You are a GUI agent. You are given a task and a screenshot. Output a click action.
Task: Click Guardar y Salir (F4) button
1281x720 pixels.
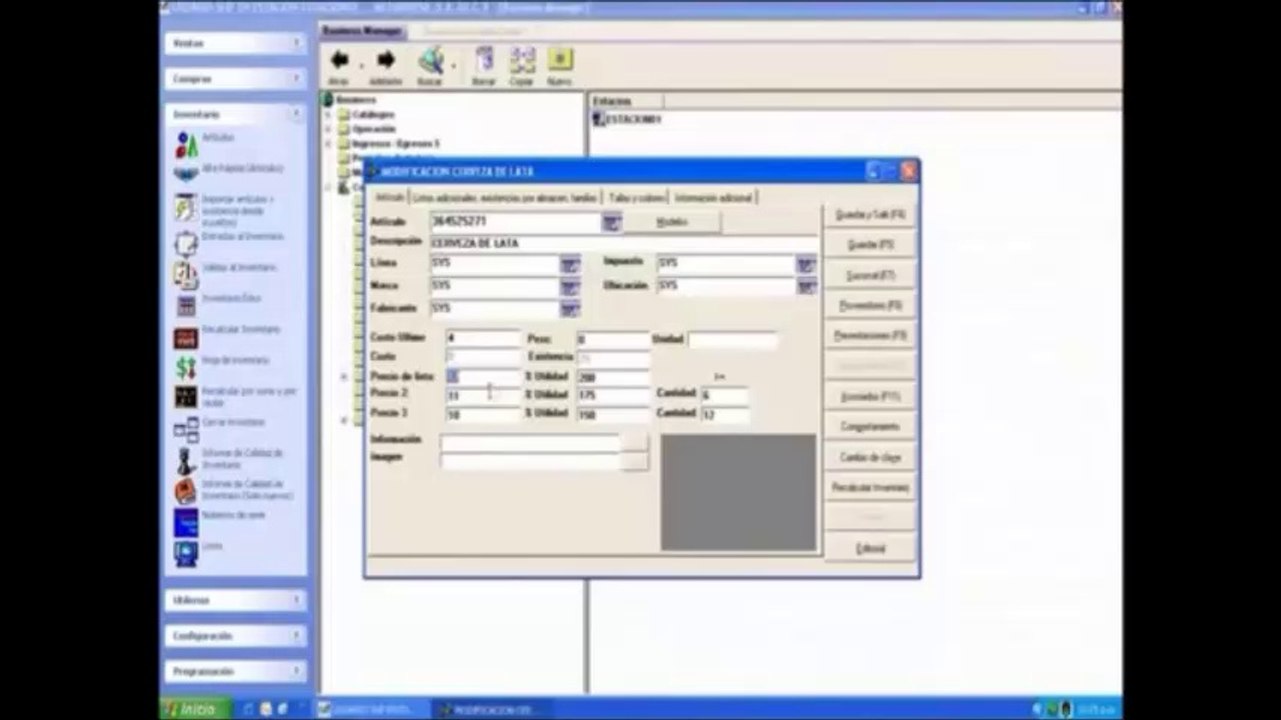pos(870,215)
